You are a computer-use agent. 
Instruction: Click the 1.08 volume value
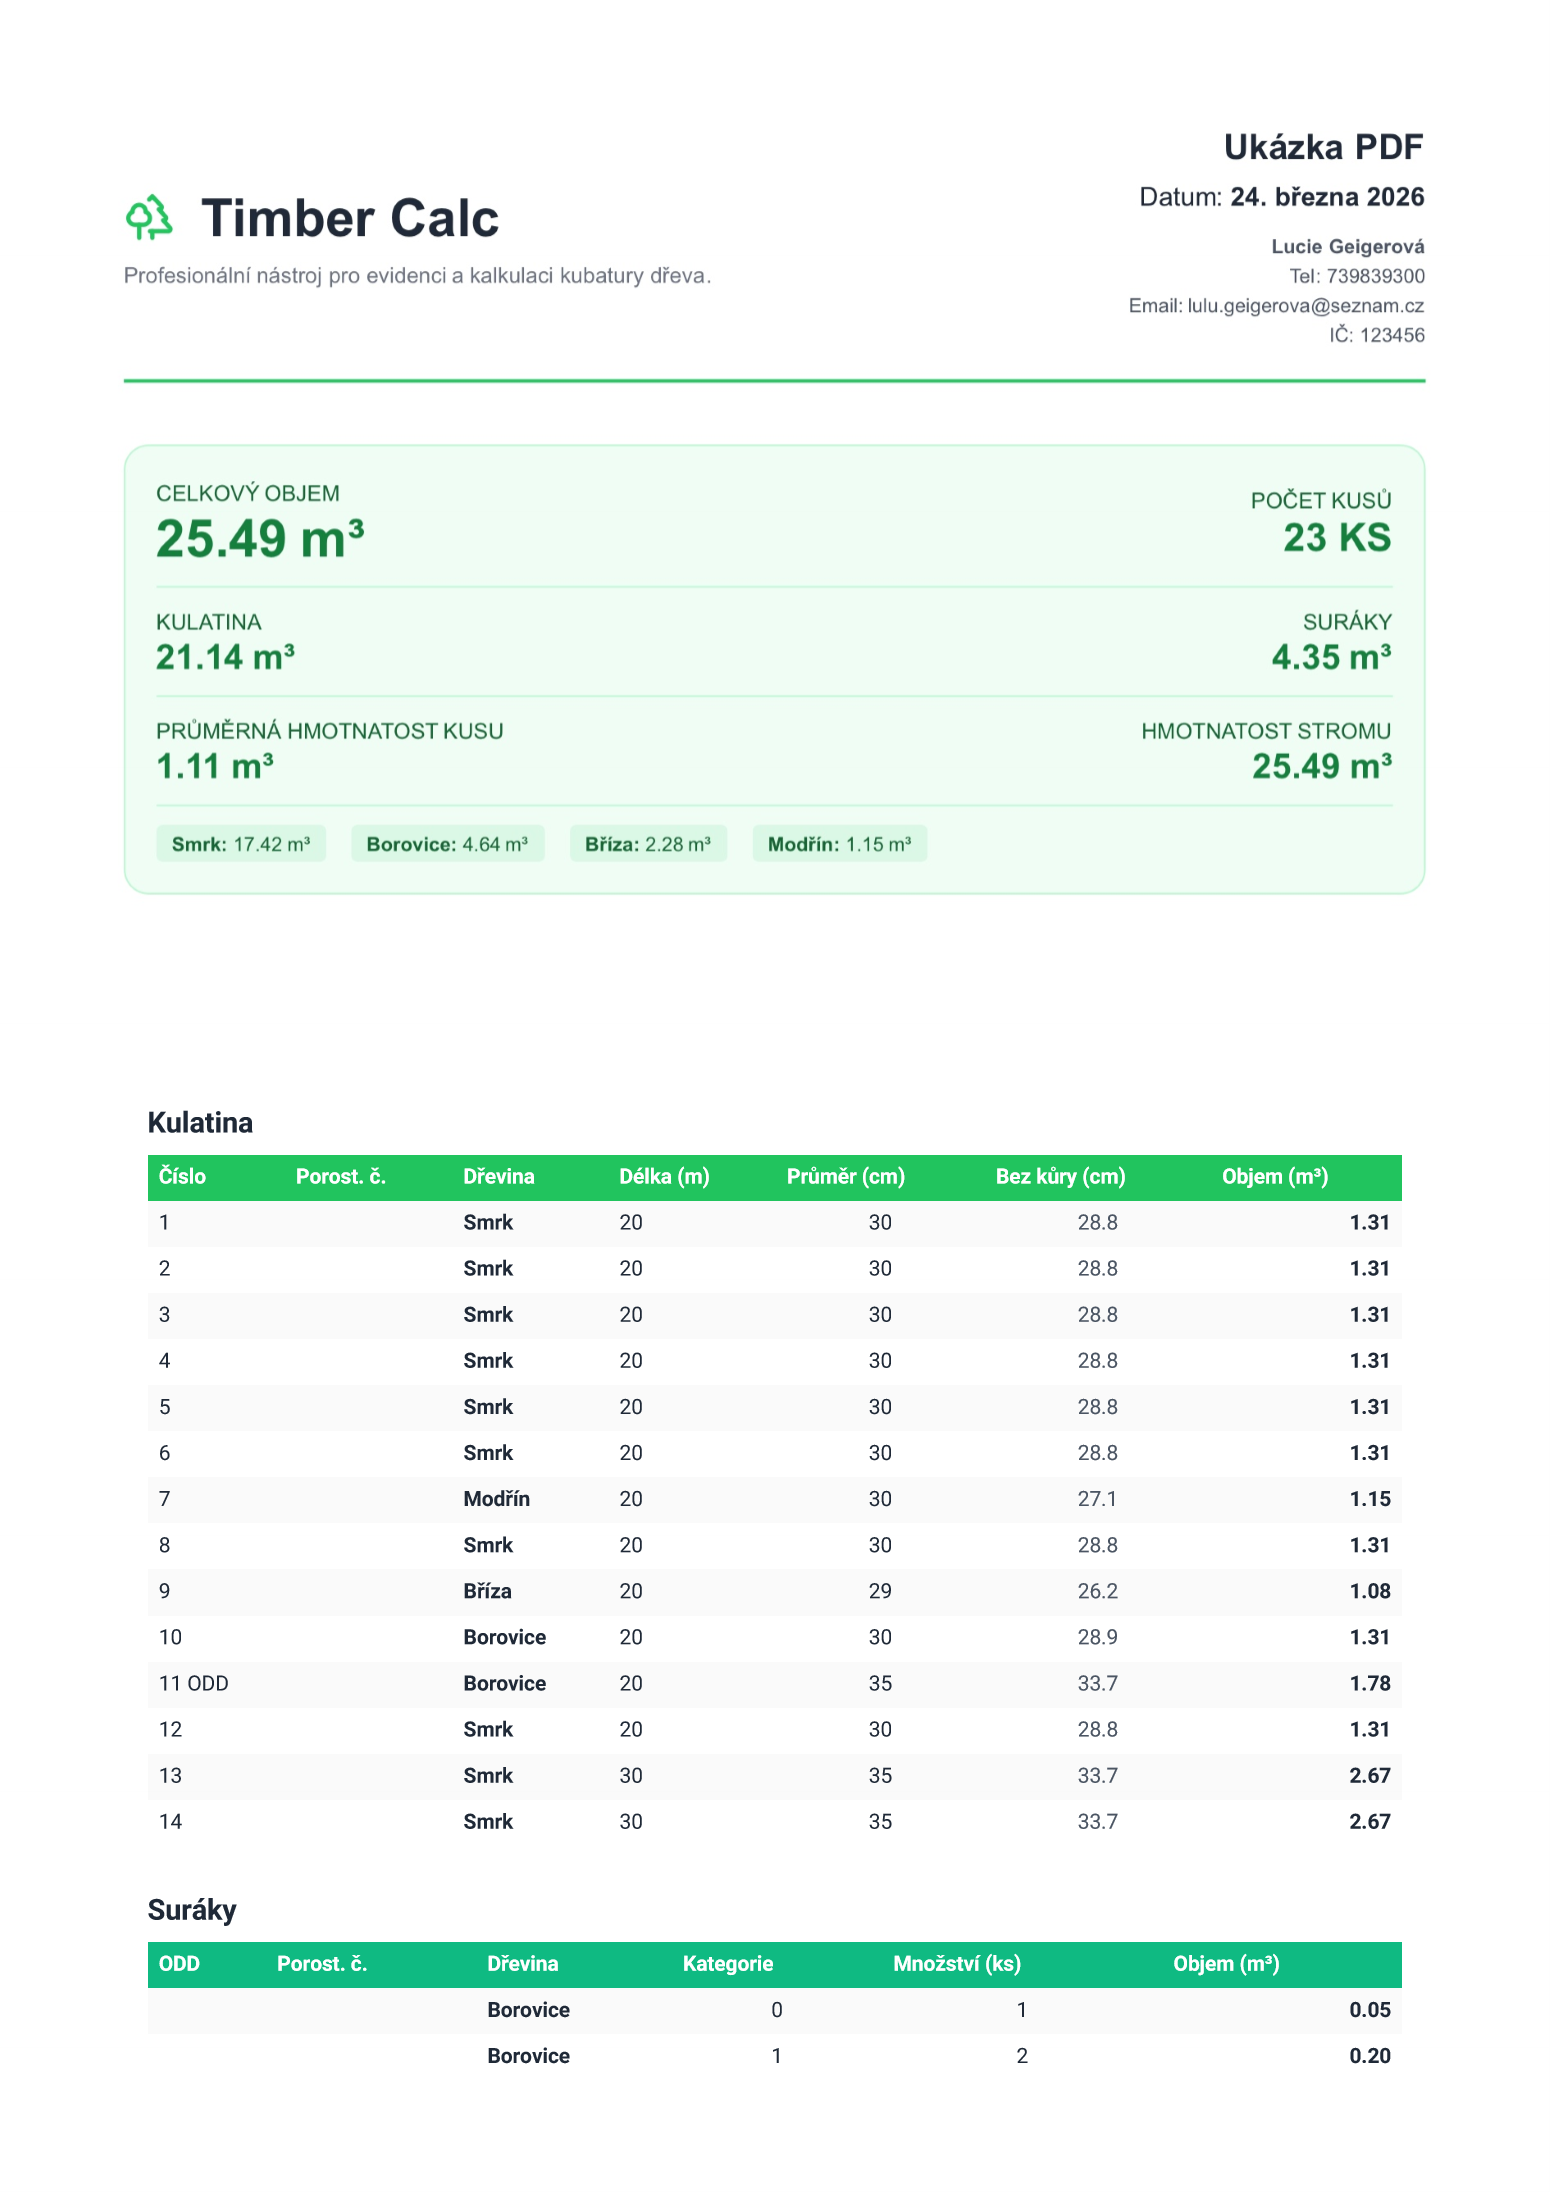1370,1591
